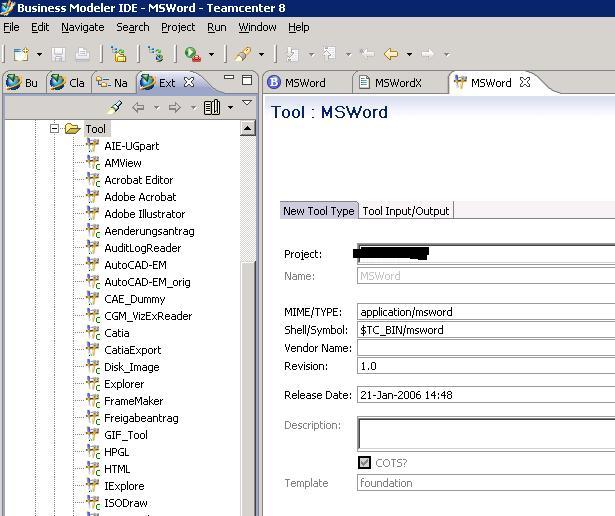The height and width of the screenshot is (516, 615).
Task: Click the view's back arrow icon
Action: pos(138,107)
